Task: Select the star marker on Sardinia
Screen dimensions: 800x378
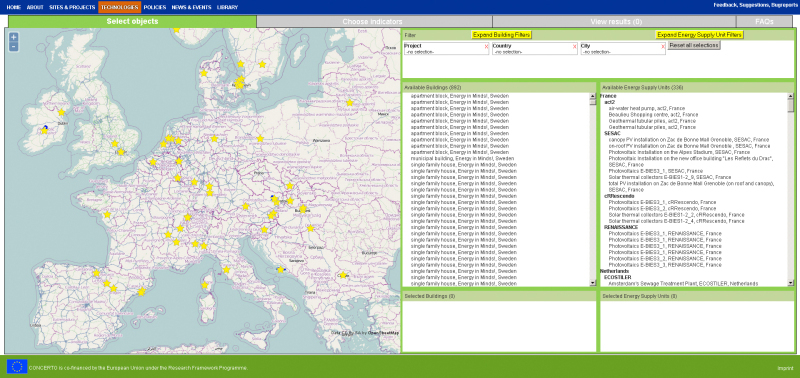Action: tap(205, 285)
